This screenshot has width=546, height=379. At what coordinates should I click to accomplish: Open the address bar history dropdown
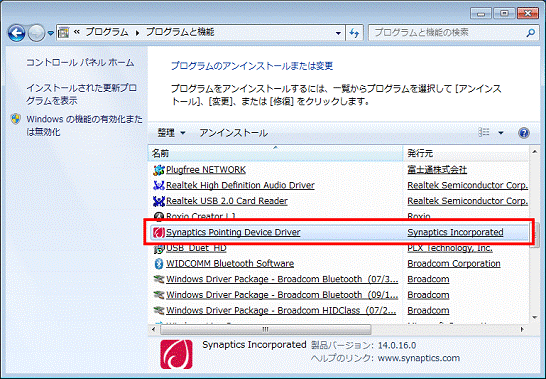coord(338,33)
